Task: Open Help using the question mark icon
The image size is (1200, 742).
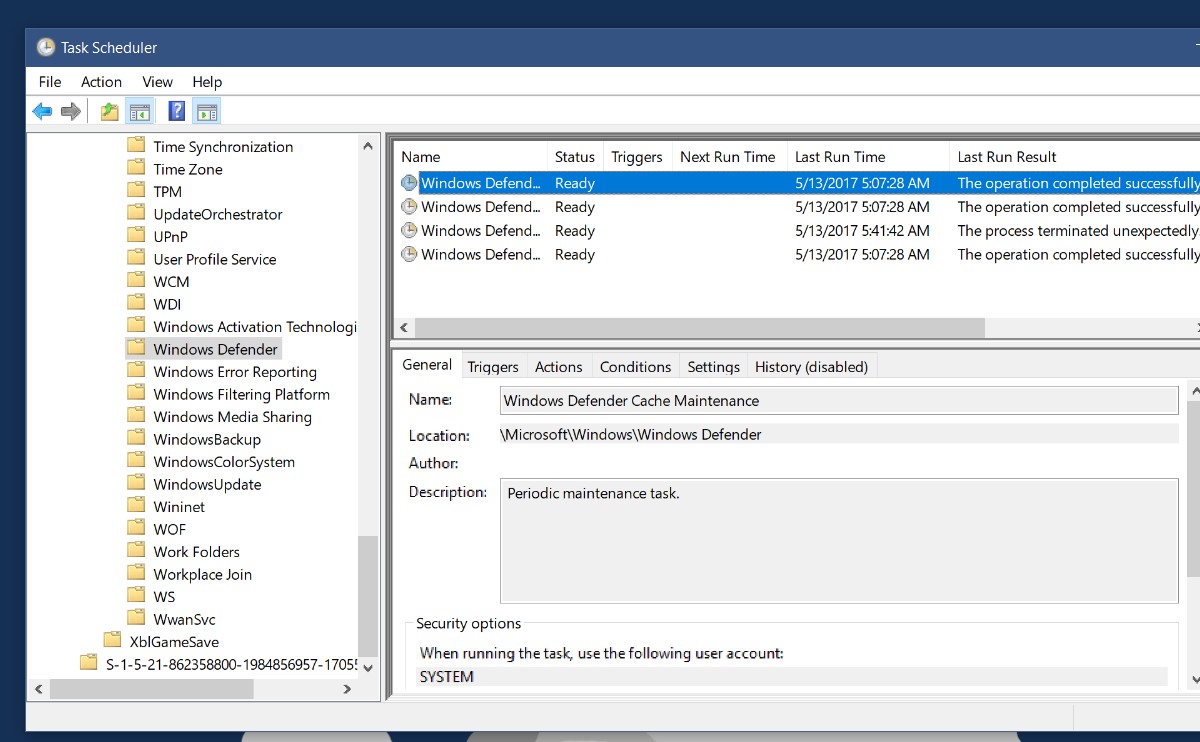Action: [x=176, y=111]
